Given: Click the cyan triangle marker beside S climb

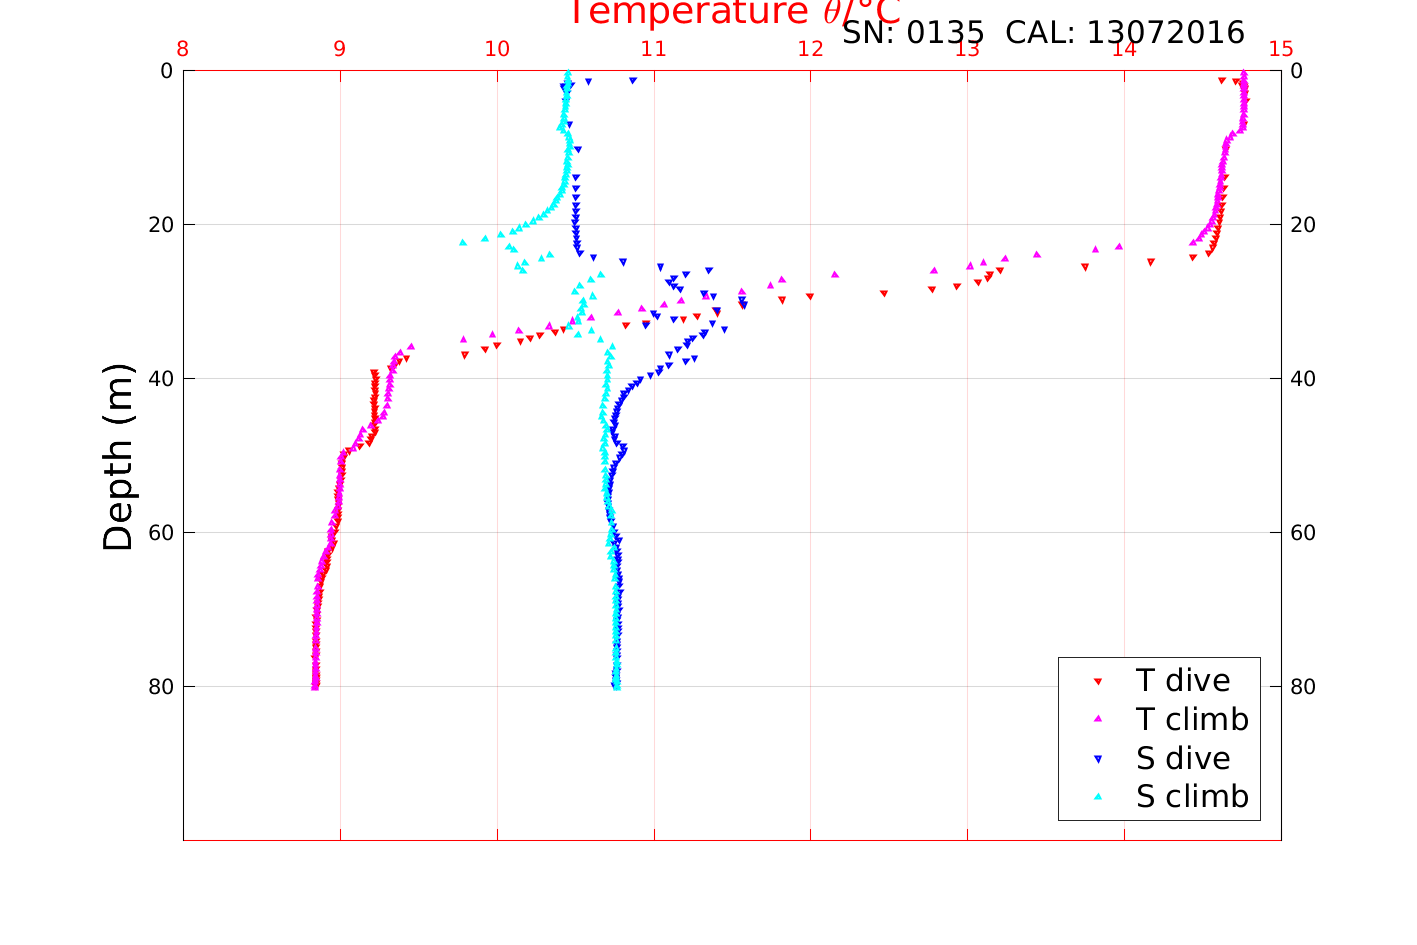Looking at the screenshot, I should click(1097, 797).
